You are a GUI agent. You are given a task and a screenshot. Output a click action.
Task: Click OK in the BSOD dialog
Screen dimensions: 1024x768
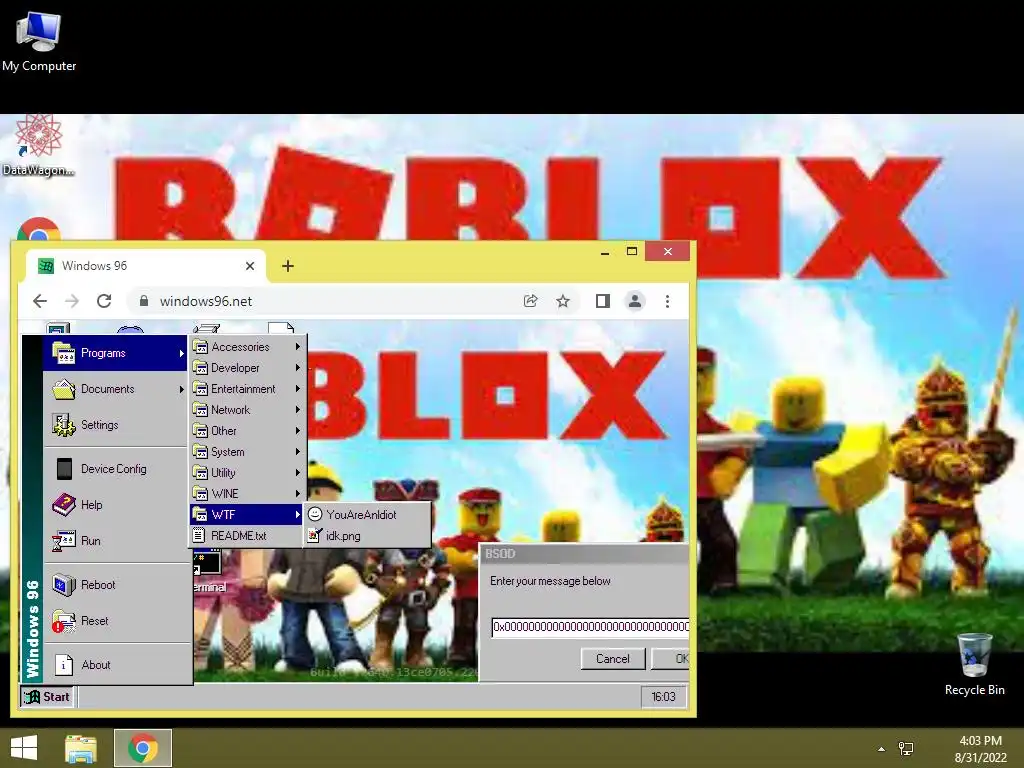[671, 658]
